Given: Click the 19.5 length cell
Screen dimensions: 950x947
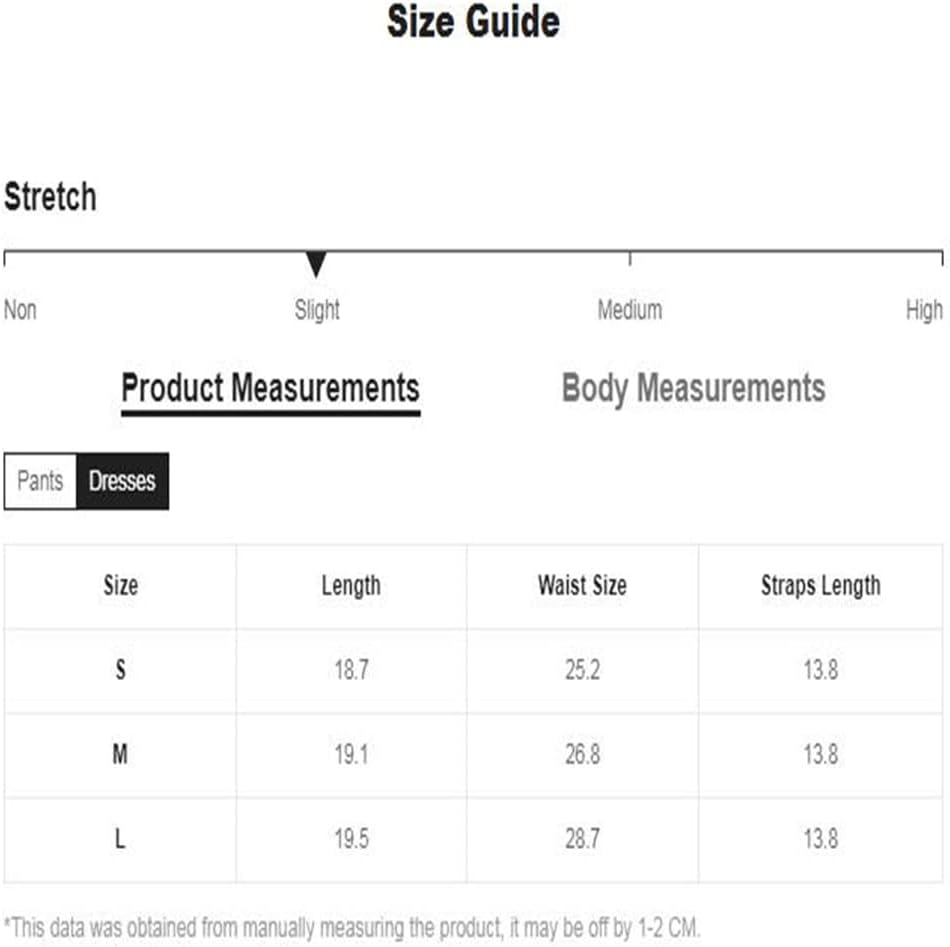Looking at the screenshot, I should tap(351, 839).
